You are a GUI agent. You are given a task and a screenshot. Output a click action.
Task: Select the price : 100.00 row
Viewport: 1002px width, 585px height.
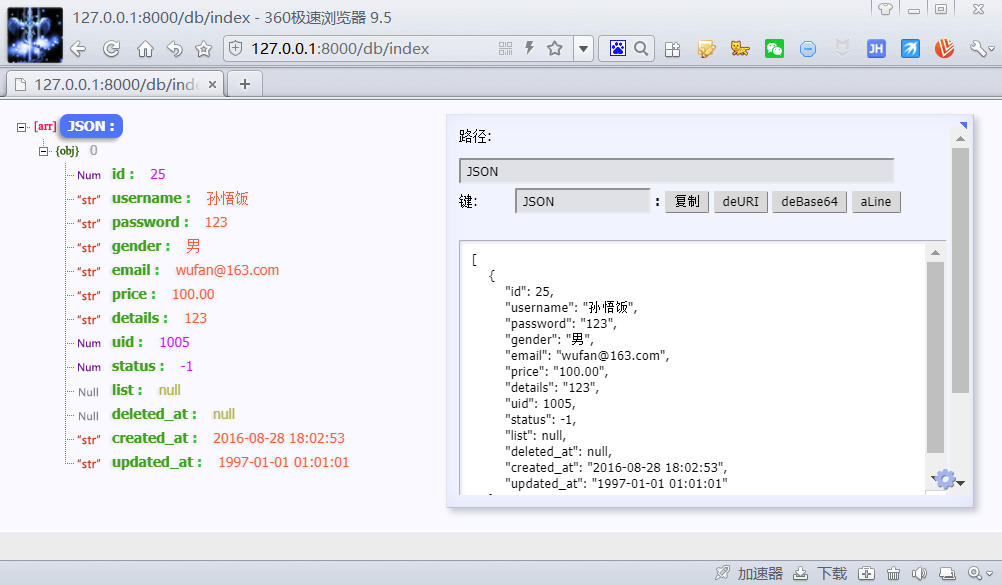[146, 294]
